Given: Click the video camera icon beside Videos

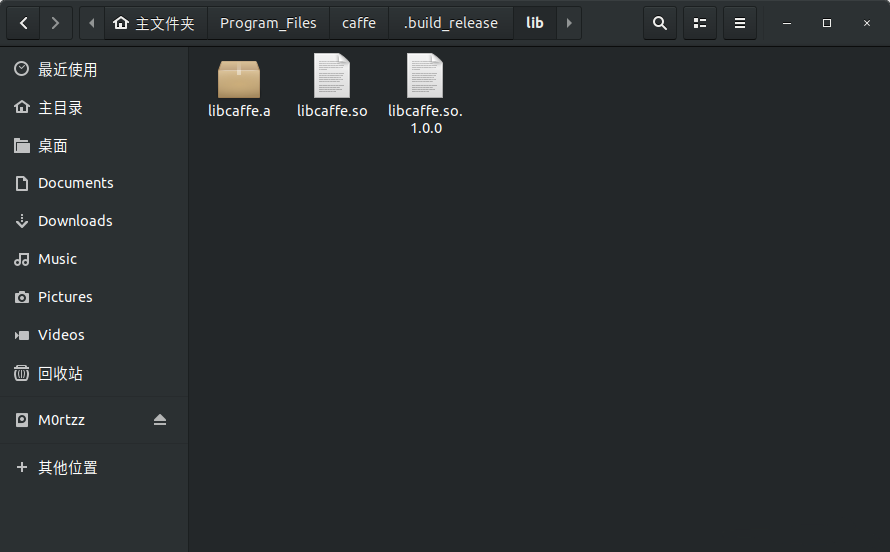Looking at the screenshot, I should (22, 335).
